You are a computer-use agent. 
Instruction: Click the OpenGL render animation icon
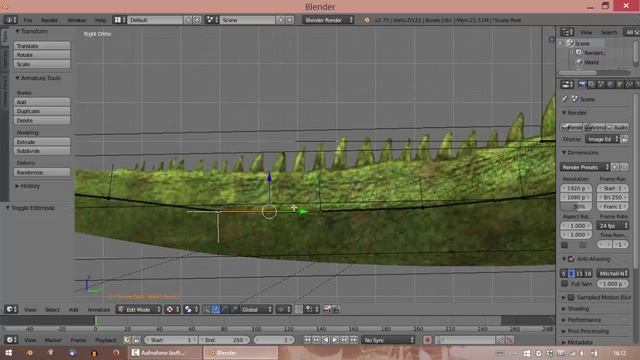click(336, 309)
